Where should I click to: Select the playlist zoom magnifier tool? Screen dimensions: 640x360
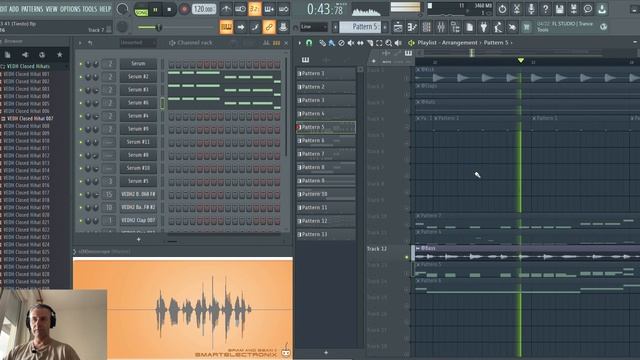coord(389,42)
